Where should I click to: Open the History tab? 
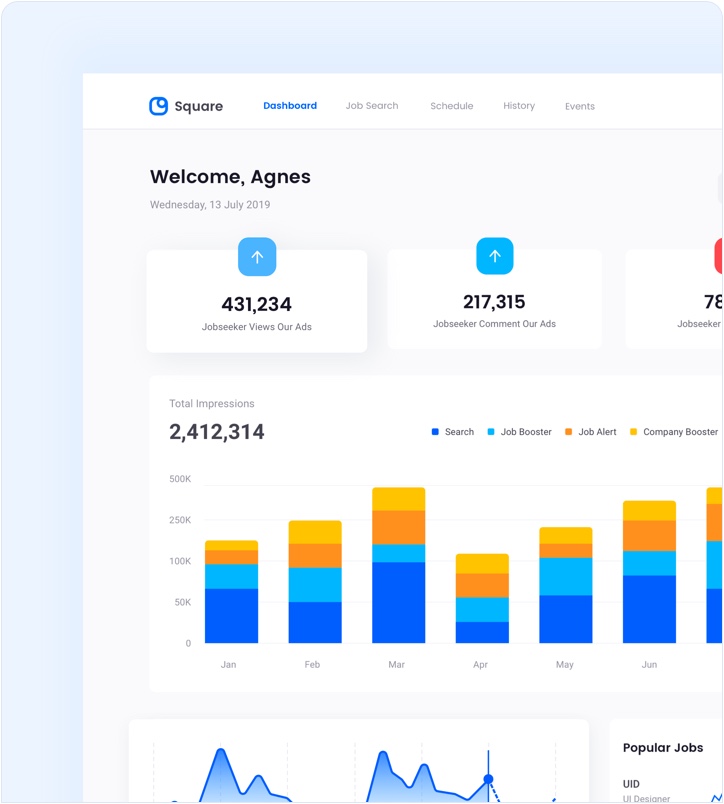click(x=519, y=106)
